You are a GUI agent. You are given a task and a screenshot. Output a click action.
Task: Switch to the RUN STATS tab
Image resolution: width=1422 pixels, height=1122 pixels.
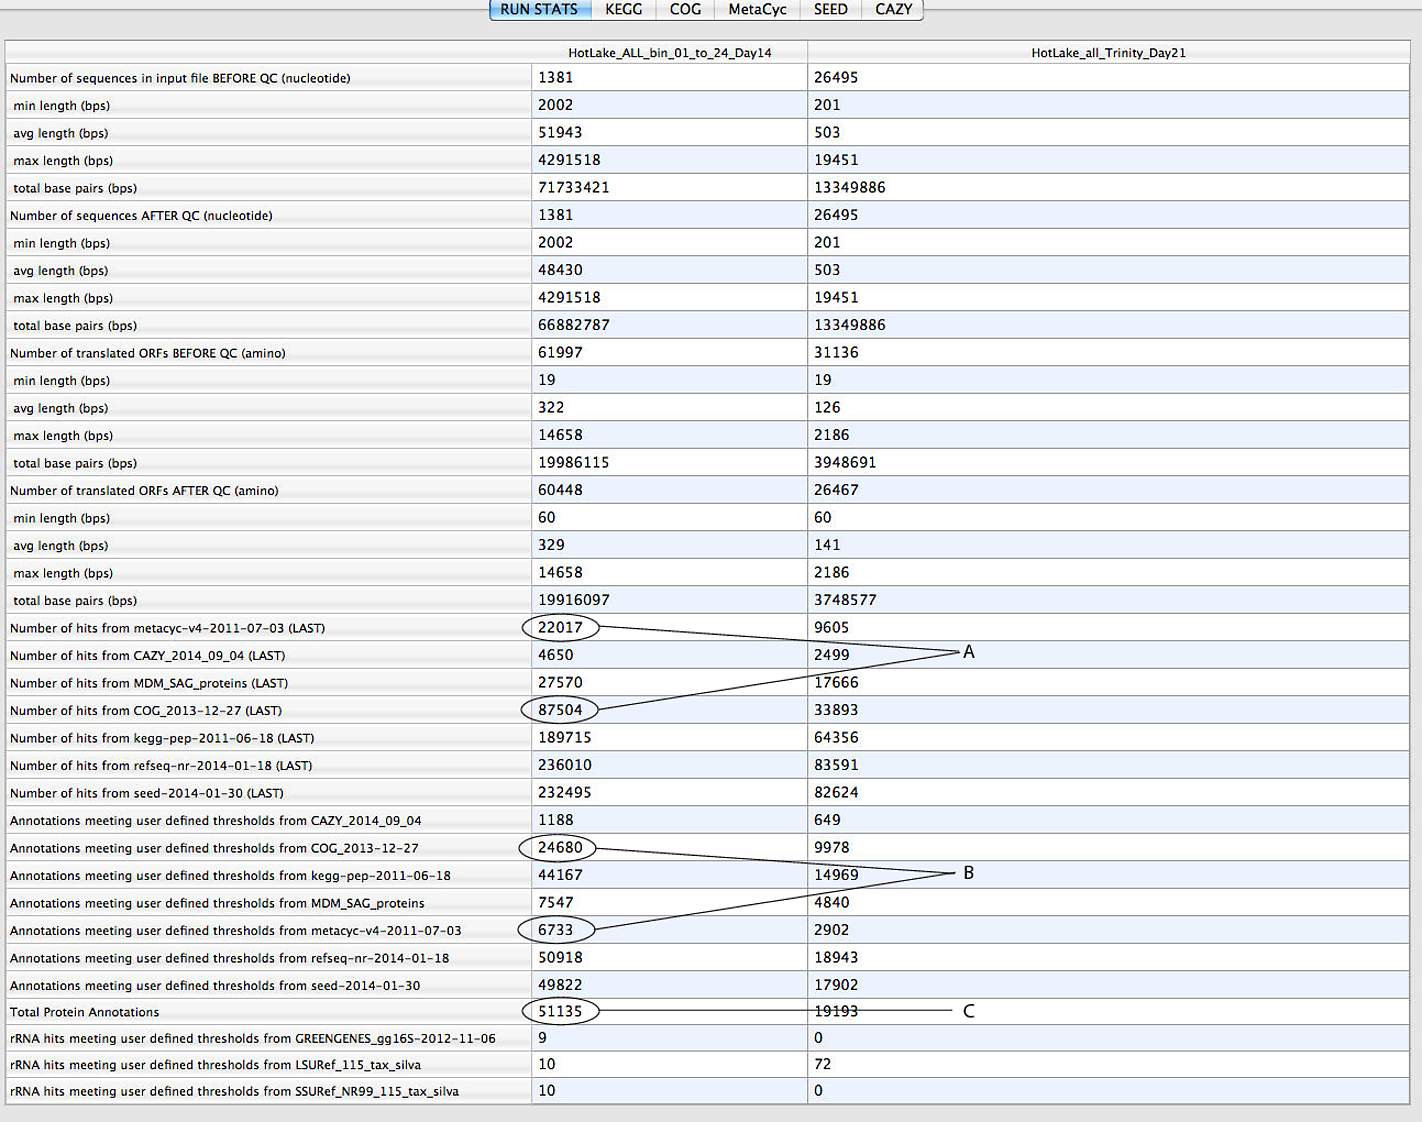pos(539,9)
